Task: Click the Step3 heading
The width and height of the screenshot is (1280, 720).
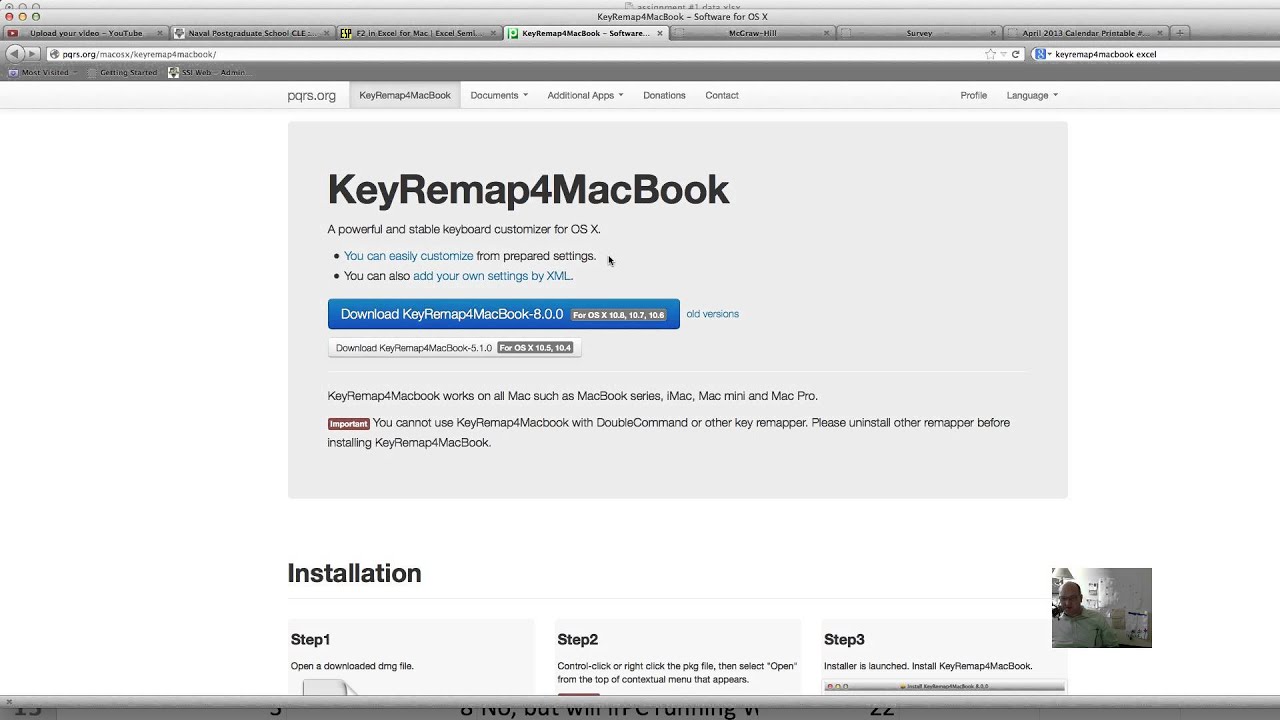Action: 844,639
